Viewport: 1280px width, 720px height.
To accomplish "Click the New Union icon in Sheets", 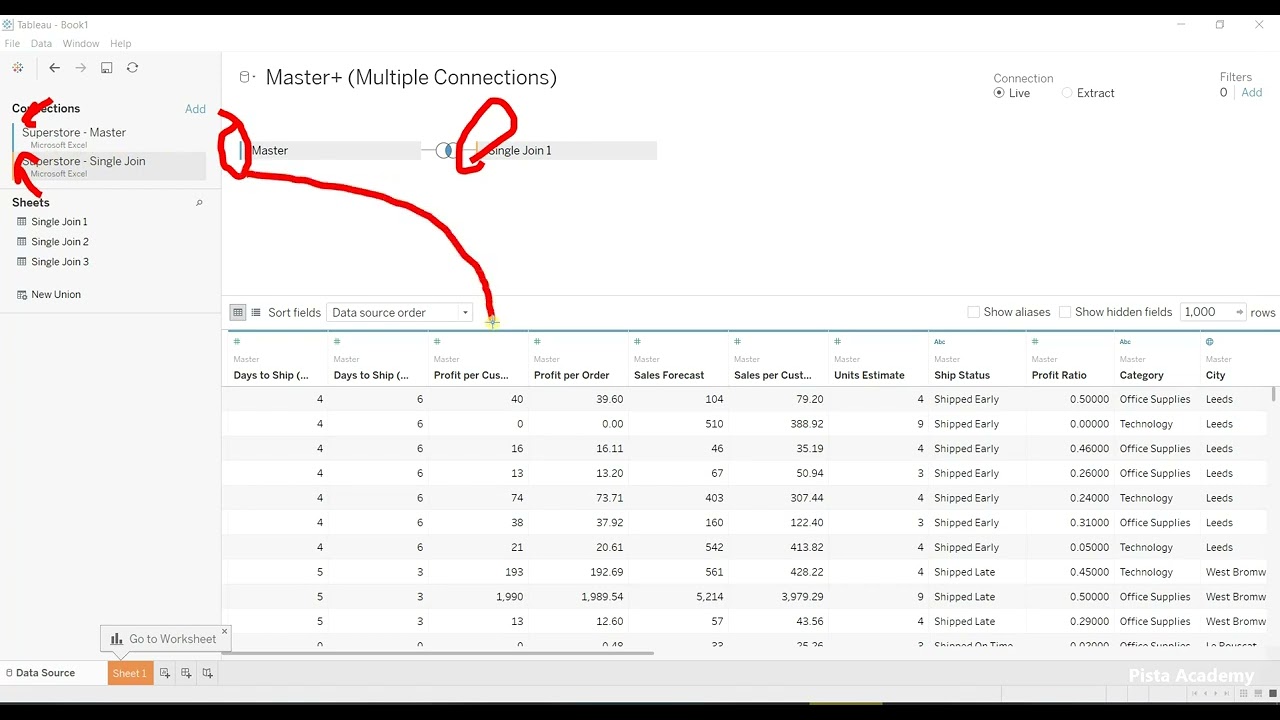I will point(22,295).
